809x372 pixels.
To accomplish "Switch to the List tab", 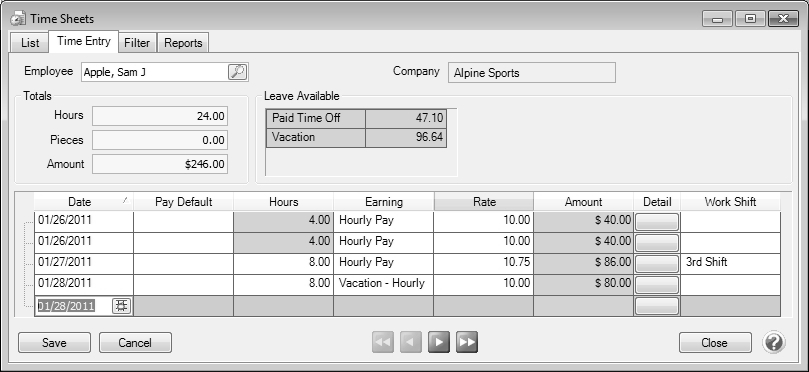I will (30, 43).
